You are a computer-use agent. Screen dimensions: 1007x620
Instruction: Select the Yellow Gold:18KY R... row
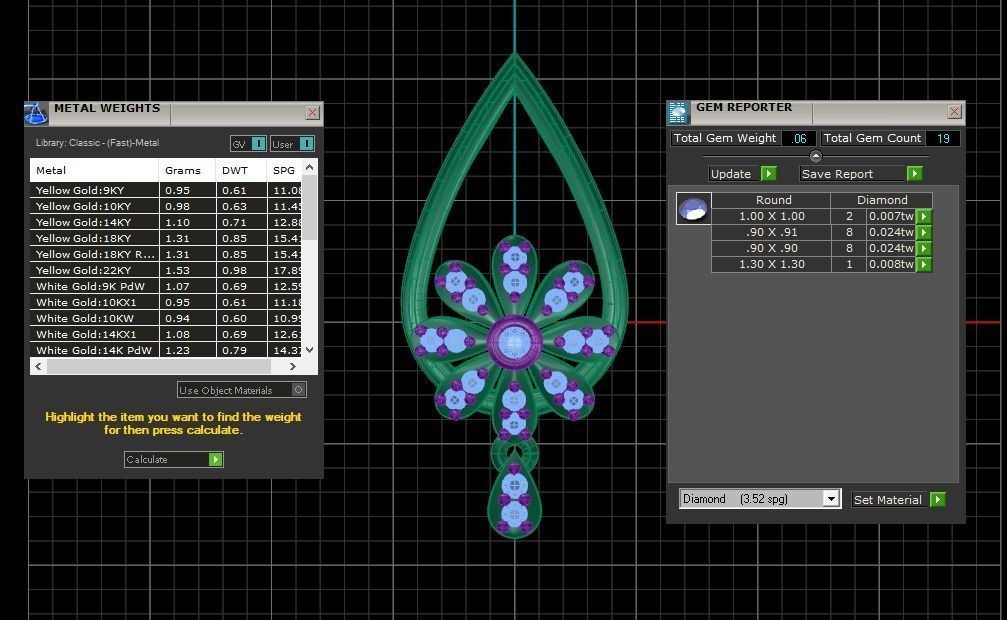(x=166, y=254)
